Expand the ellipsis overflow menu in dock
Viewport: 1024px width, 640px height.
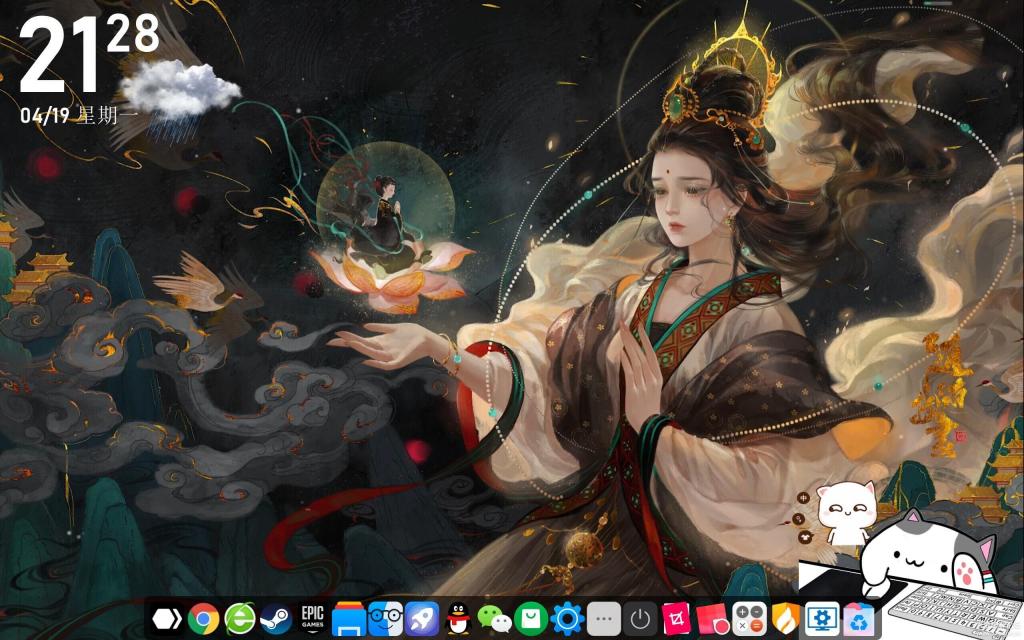(603, 620)
